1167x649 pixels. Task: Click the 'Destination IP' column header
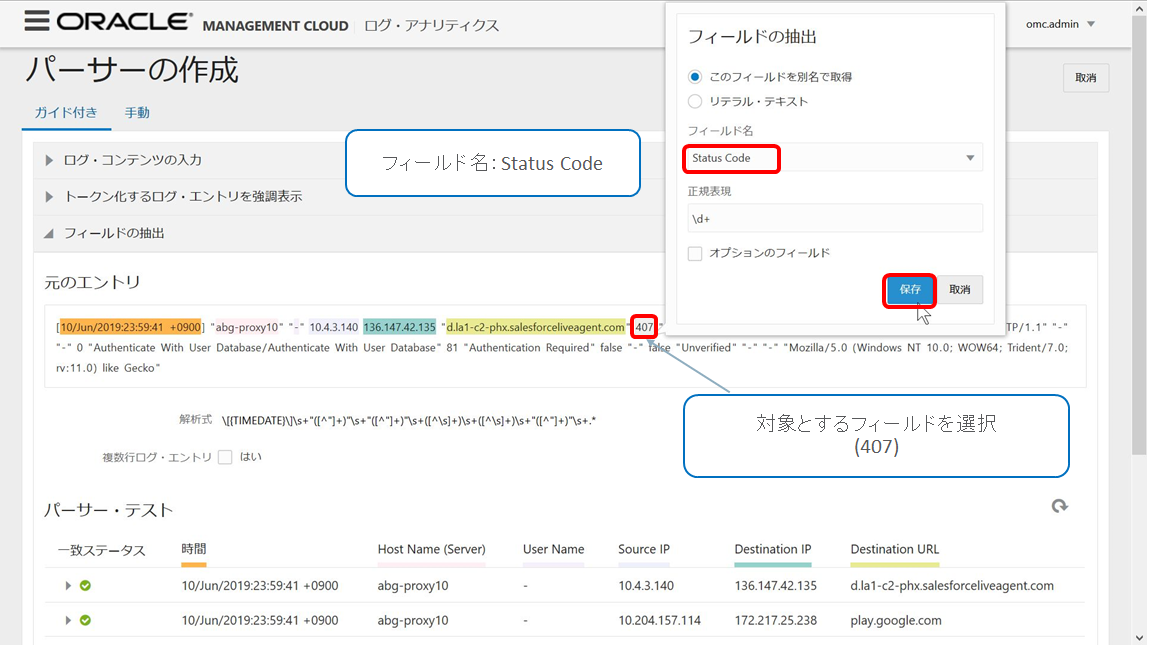coord(773,549)
